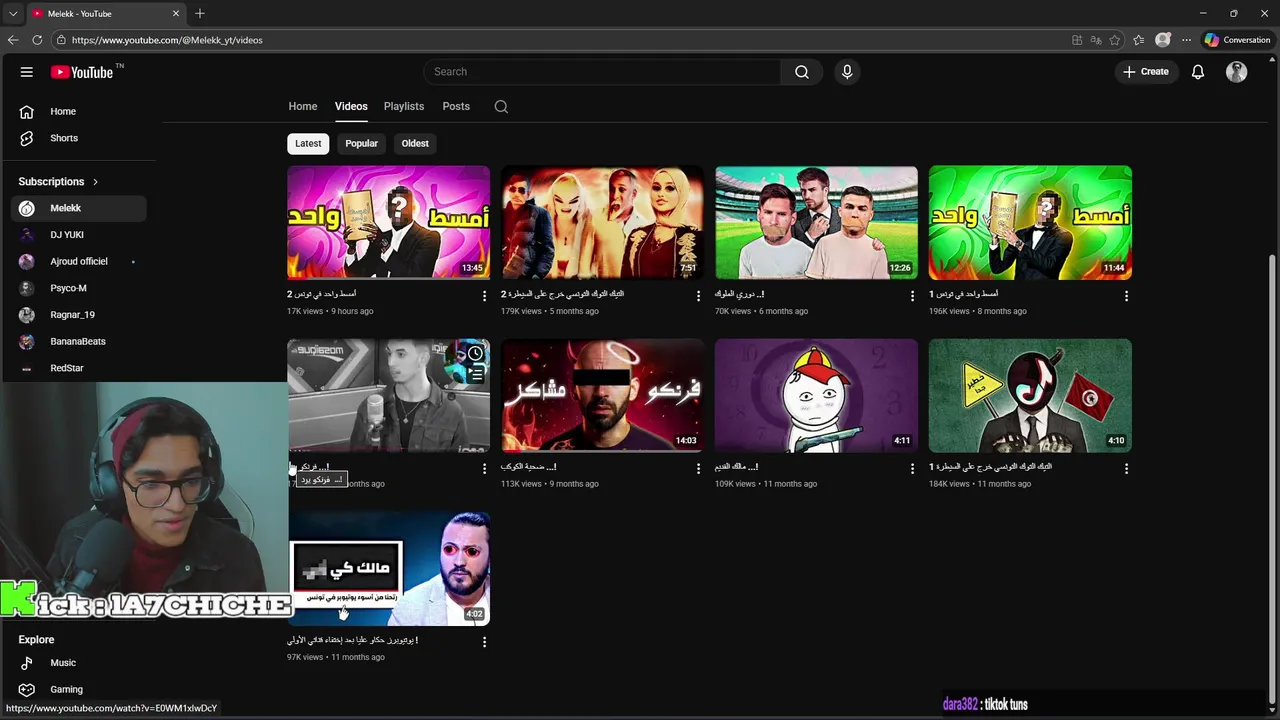Open options menu for 184K views video
The image size is (1280, 720).
(x=1126, y=469)
